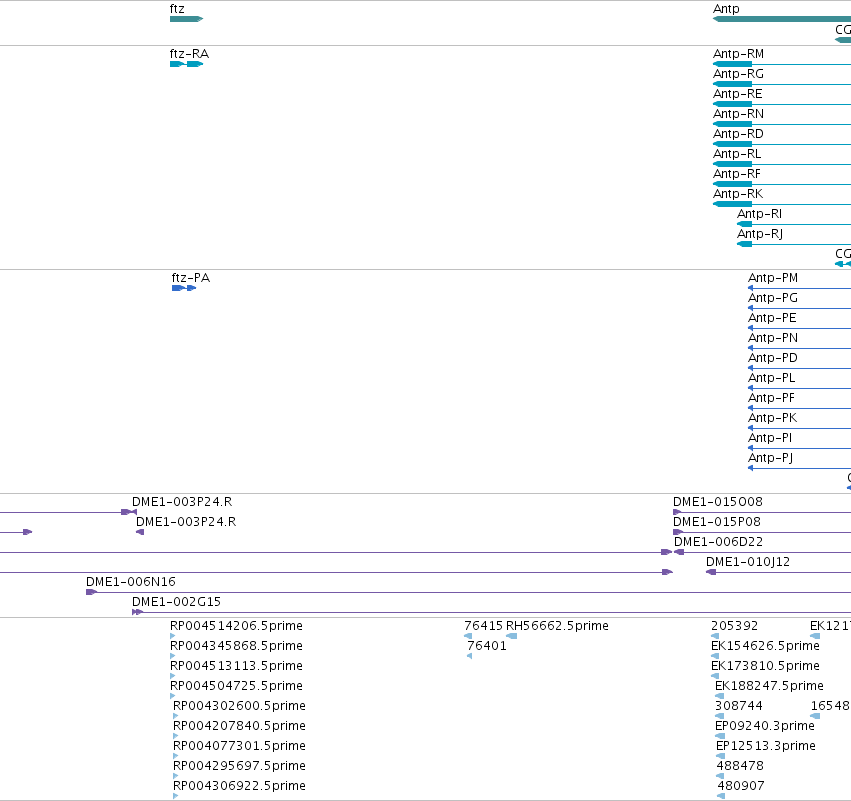Click the DME1-015P08 clone label

point(716,522)
